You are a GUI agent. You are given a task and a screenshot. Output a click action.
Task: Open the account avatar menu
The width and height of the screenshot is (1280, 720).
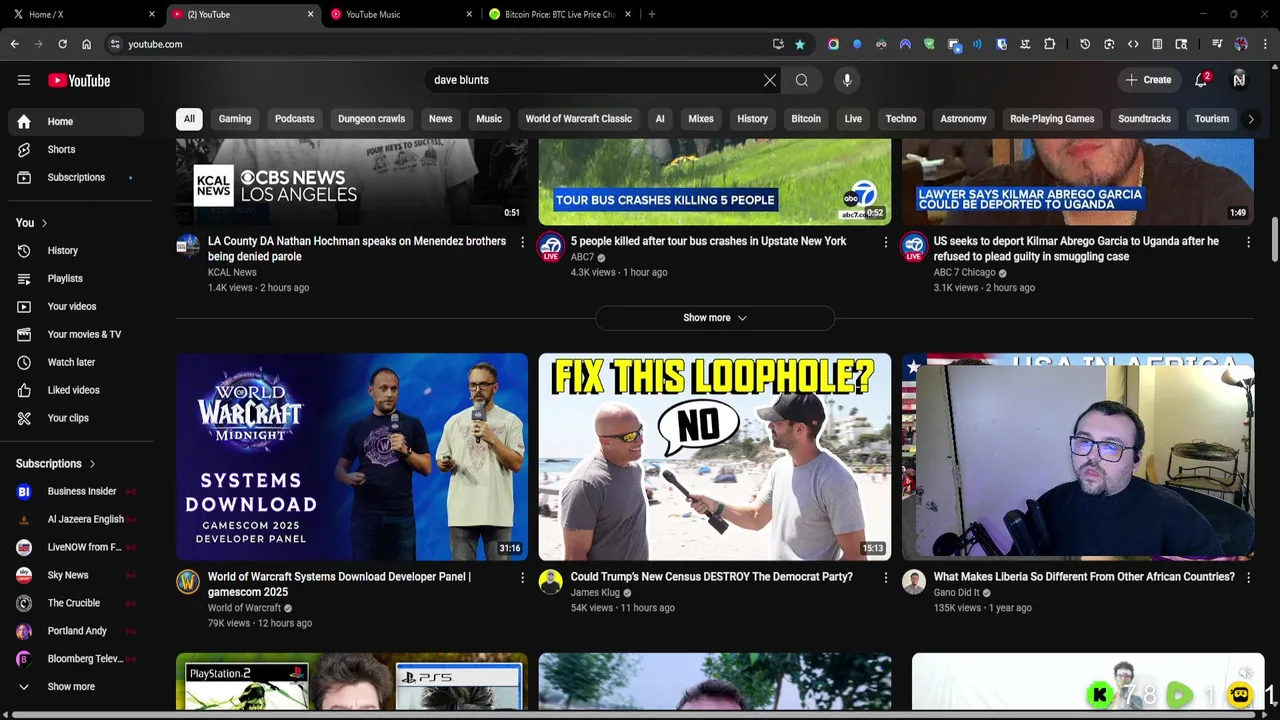(1239, 80)
